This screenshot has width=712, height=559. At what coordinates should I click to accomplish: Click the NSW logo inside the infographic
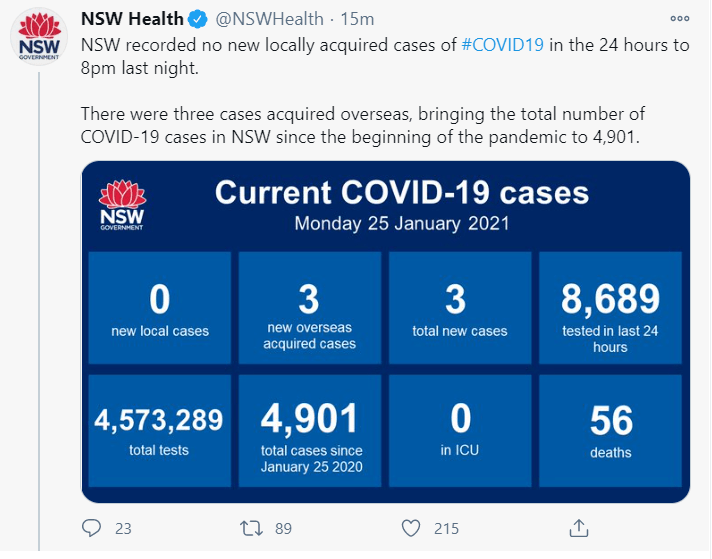(x=122, y=205)
